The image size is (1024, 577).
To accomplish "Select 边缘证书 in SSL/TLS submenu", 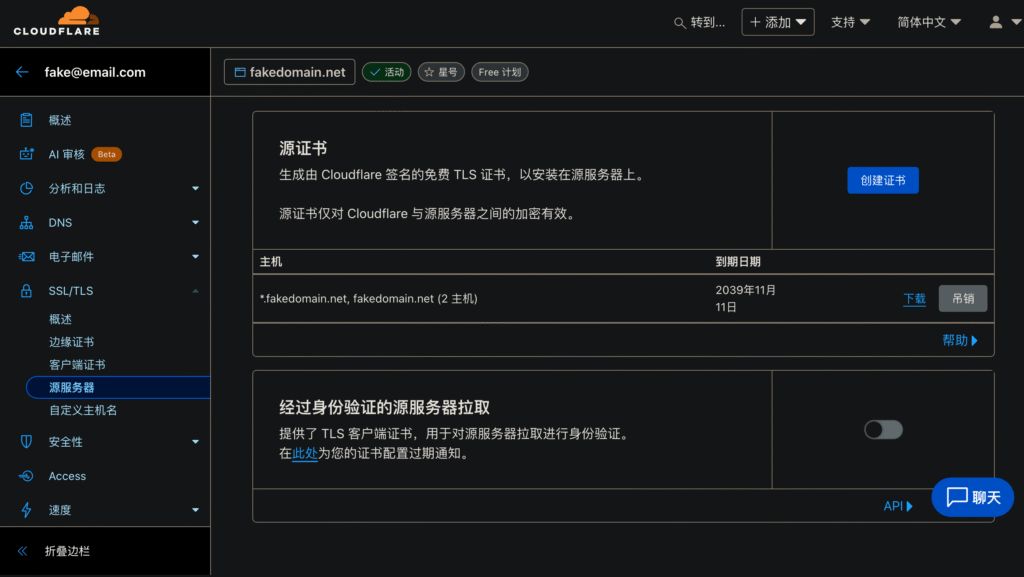I will point(71,342).
